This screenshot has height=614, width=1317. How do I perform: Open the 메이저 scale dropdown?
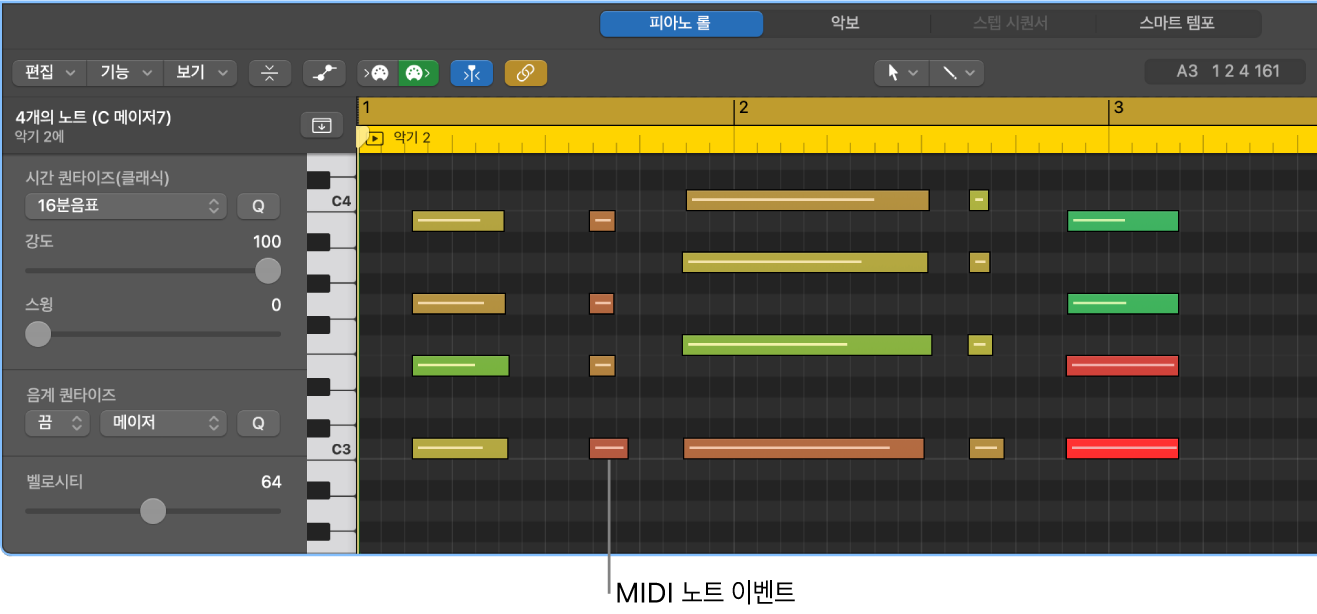[x=163, y=423]
